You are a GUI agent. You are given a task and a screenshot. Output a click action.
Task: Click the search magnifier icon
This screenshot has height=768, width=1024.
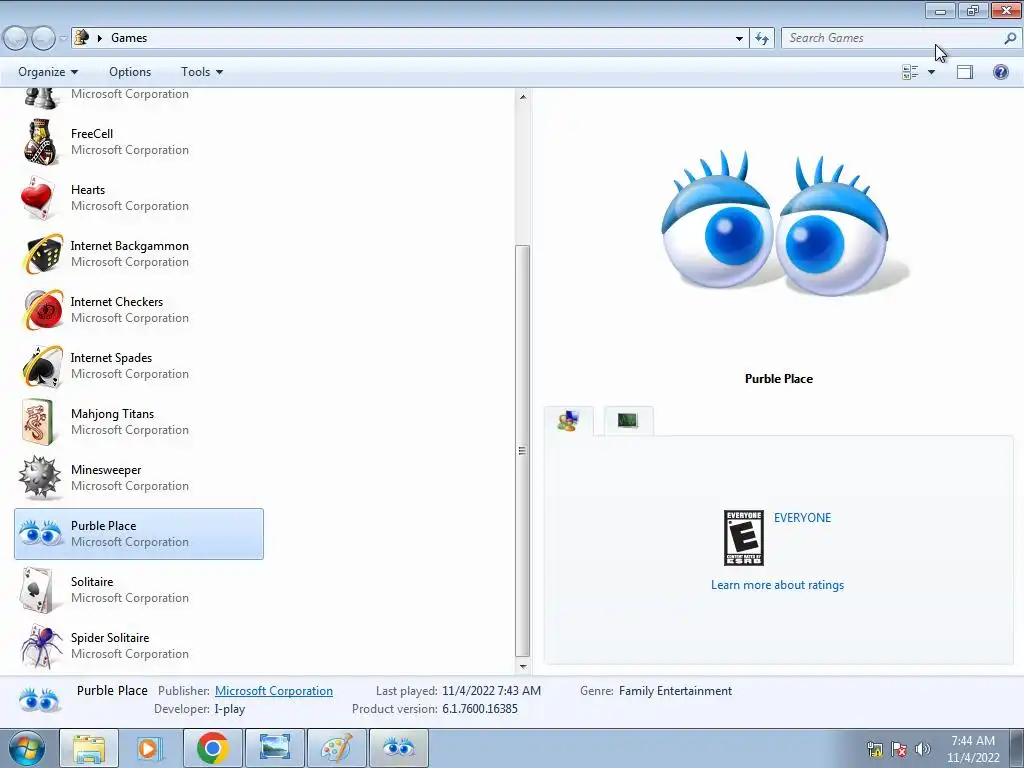point(1010,39)
